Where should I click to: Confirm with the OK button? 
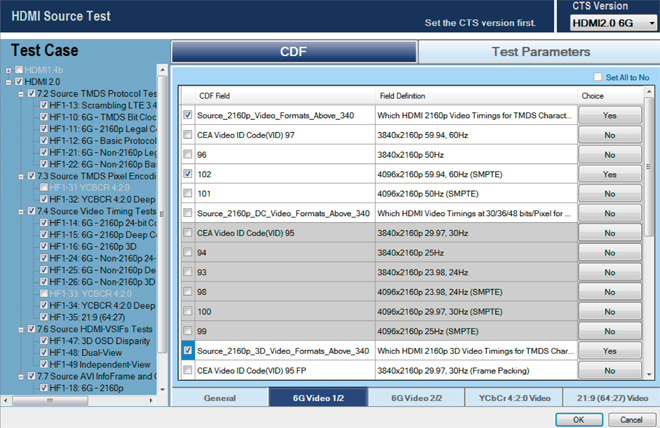[579, 420]
